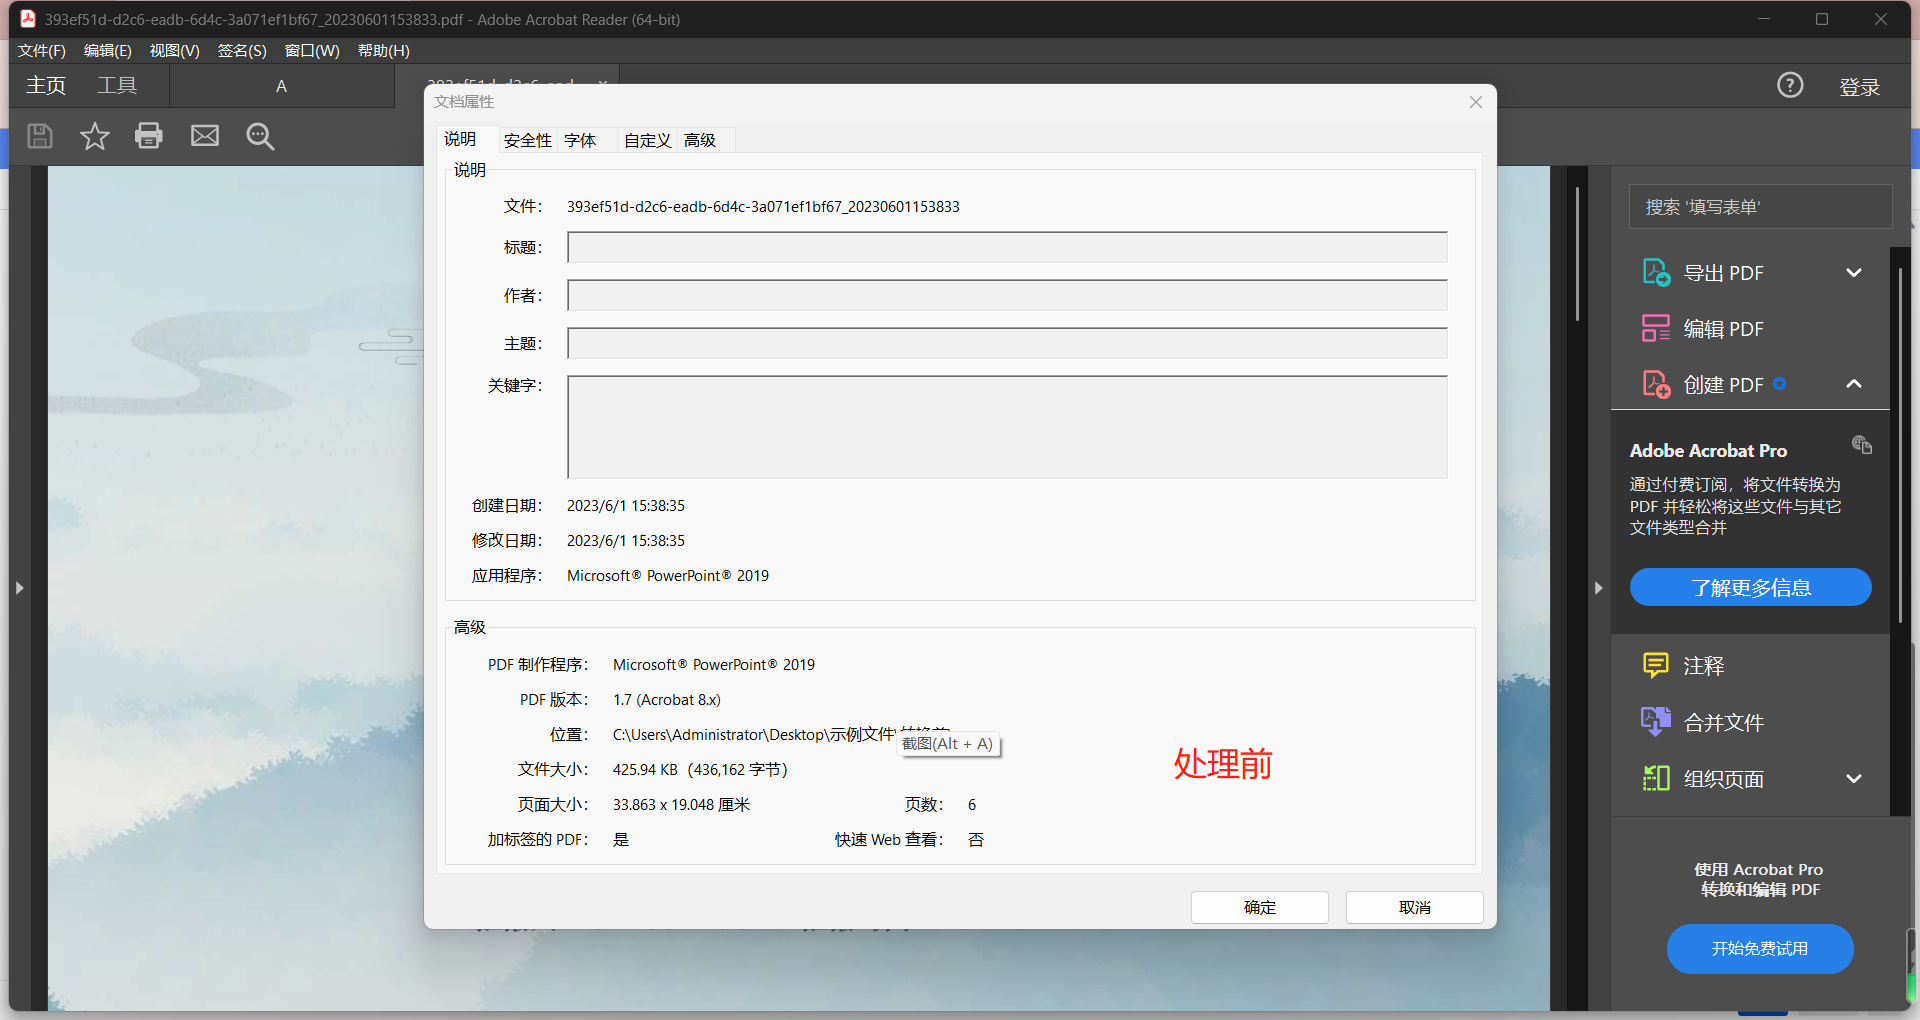Click 了解更多信息 about Acrobat Pro
Viewport: 1920px width, 1020px height.
pos(1750,587)
